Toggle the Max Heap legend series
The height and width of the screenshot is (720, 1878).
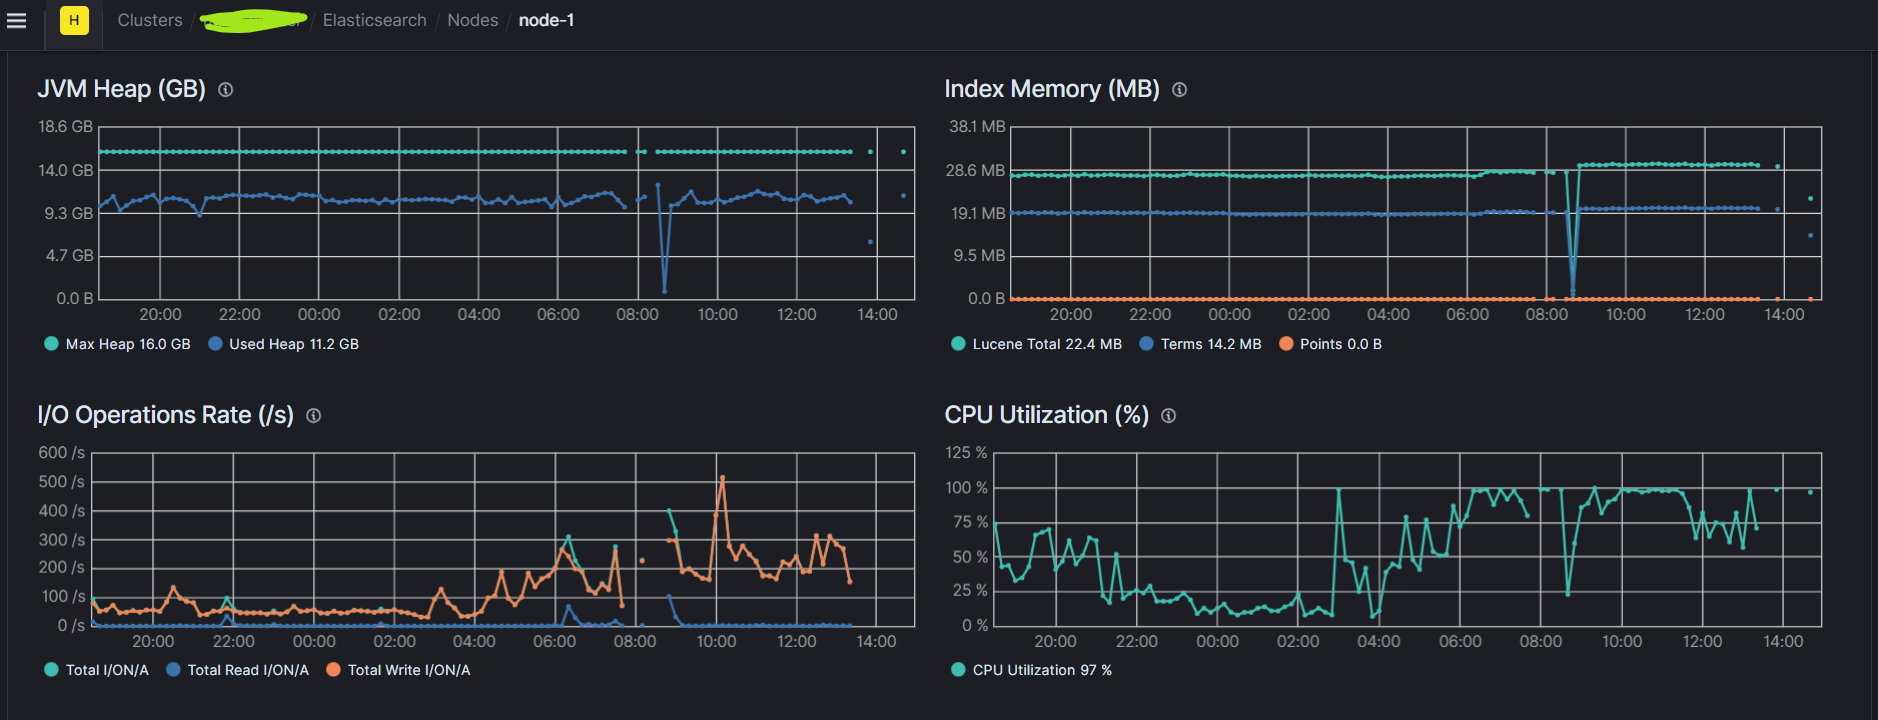(118, 344)
